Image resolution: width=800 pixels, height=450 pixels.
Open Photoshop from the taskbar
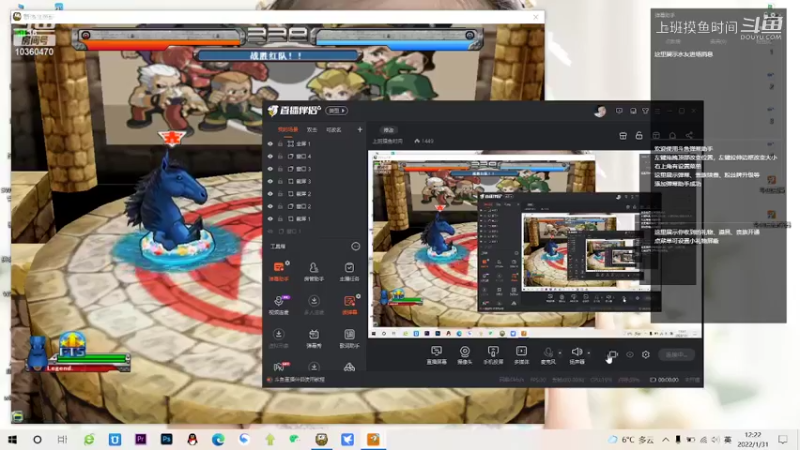coord(166,439)
